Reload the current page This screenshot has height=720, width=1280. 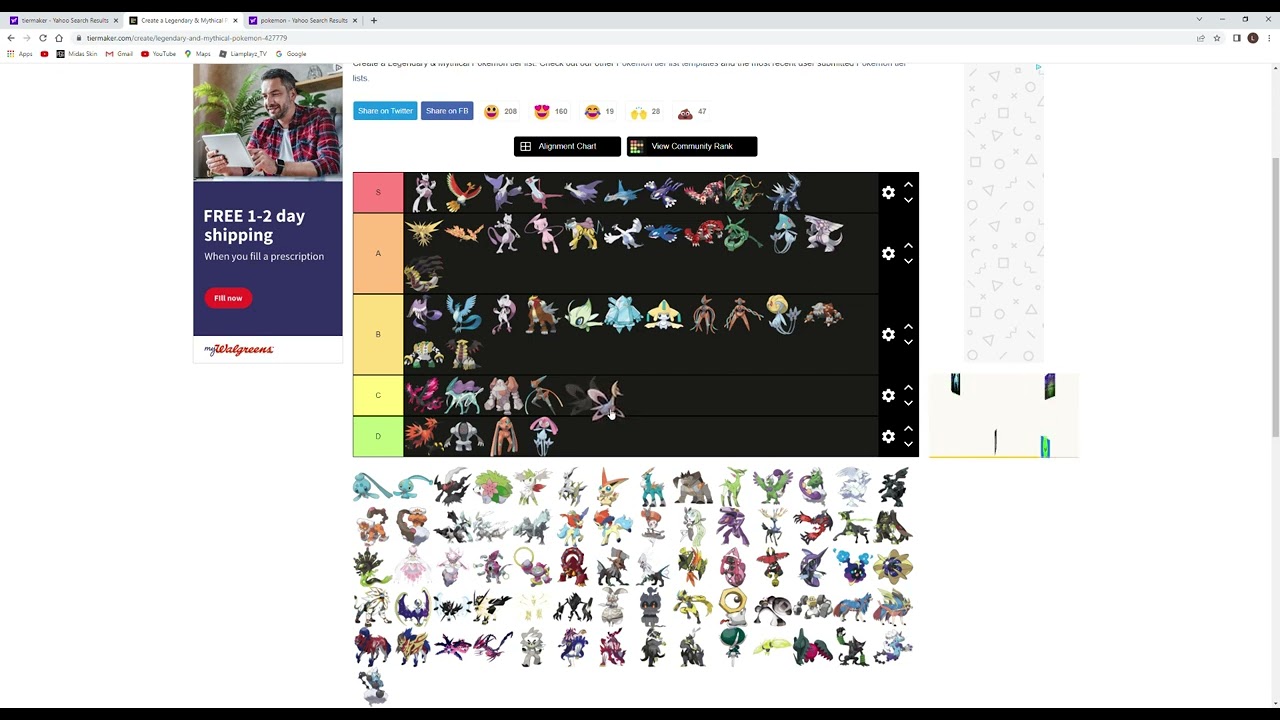43,38
